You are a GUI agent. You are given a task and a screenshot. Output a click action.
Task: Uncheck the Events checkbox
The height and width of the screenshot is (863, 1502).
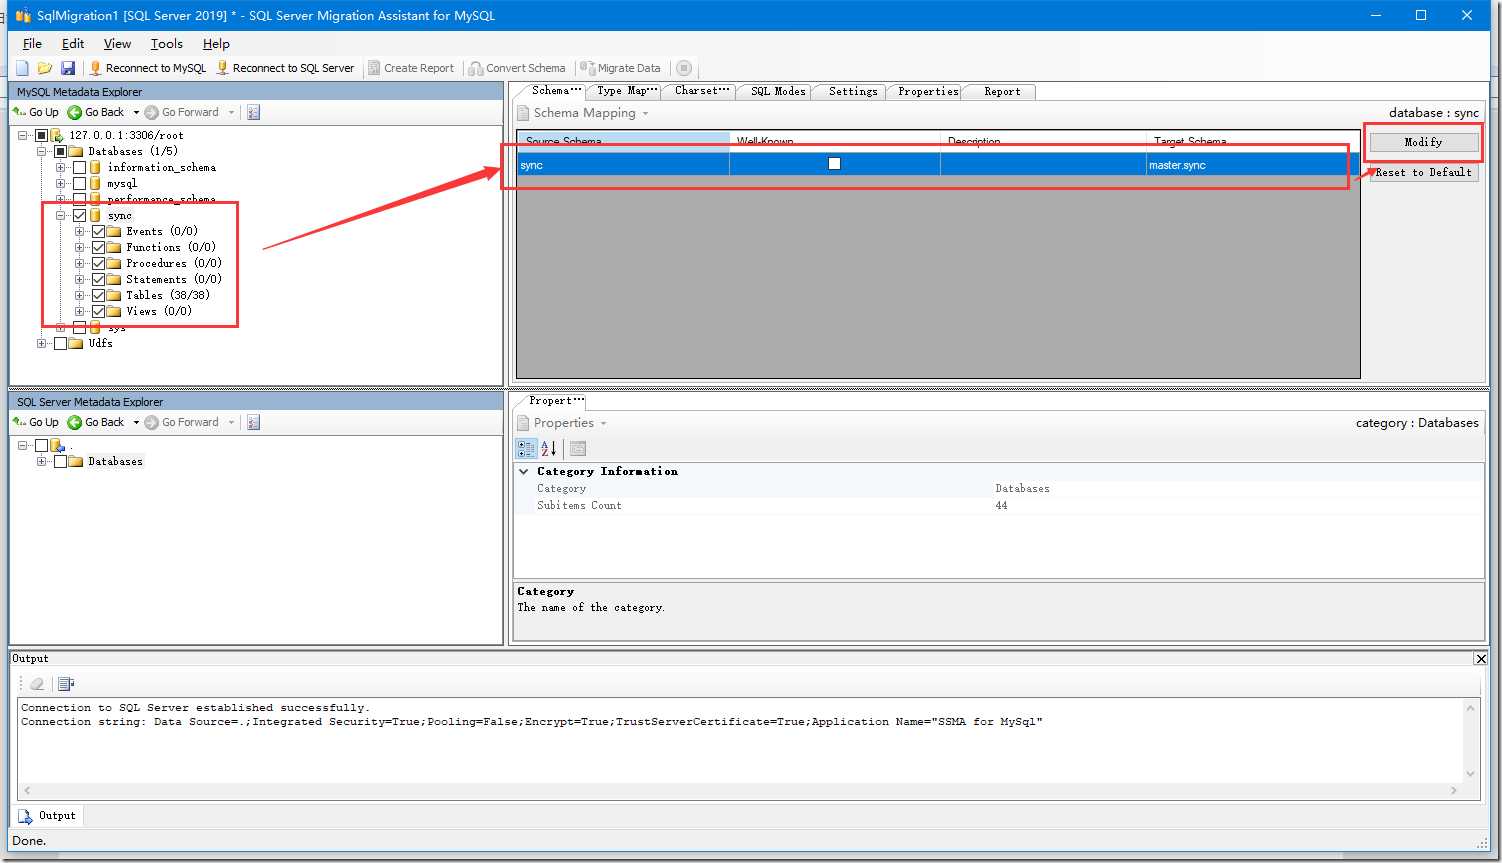[x=98, y=231]
